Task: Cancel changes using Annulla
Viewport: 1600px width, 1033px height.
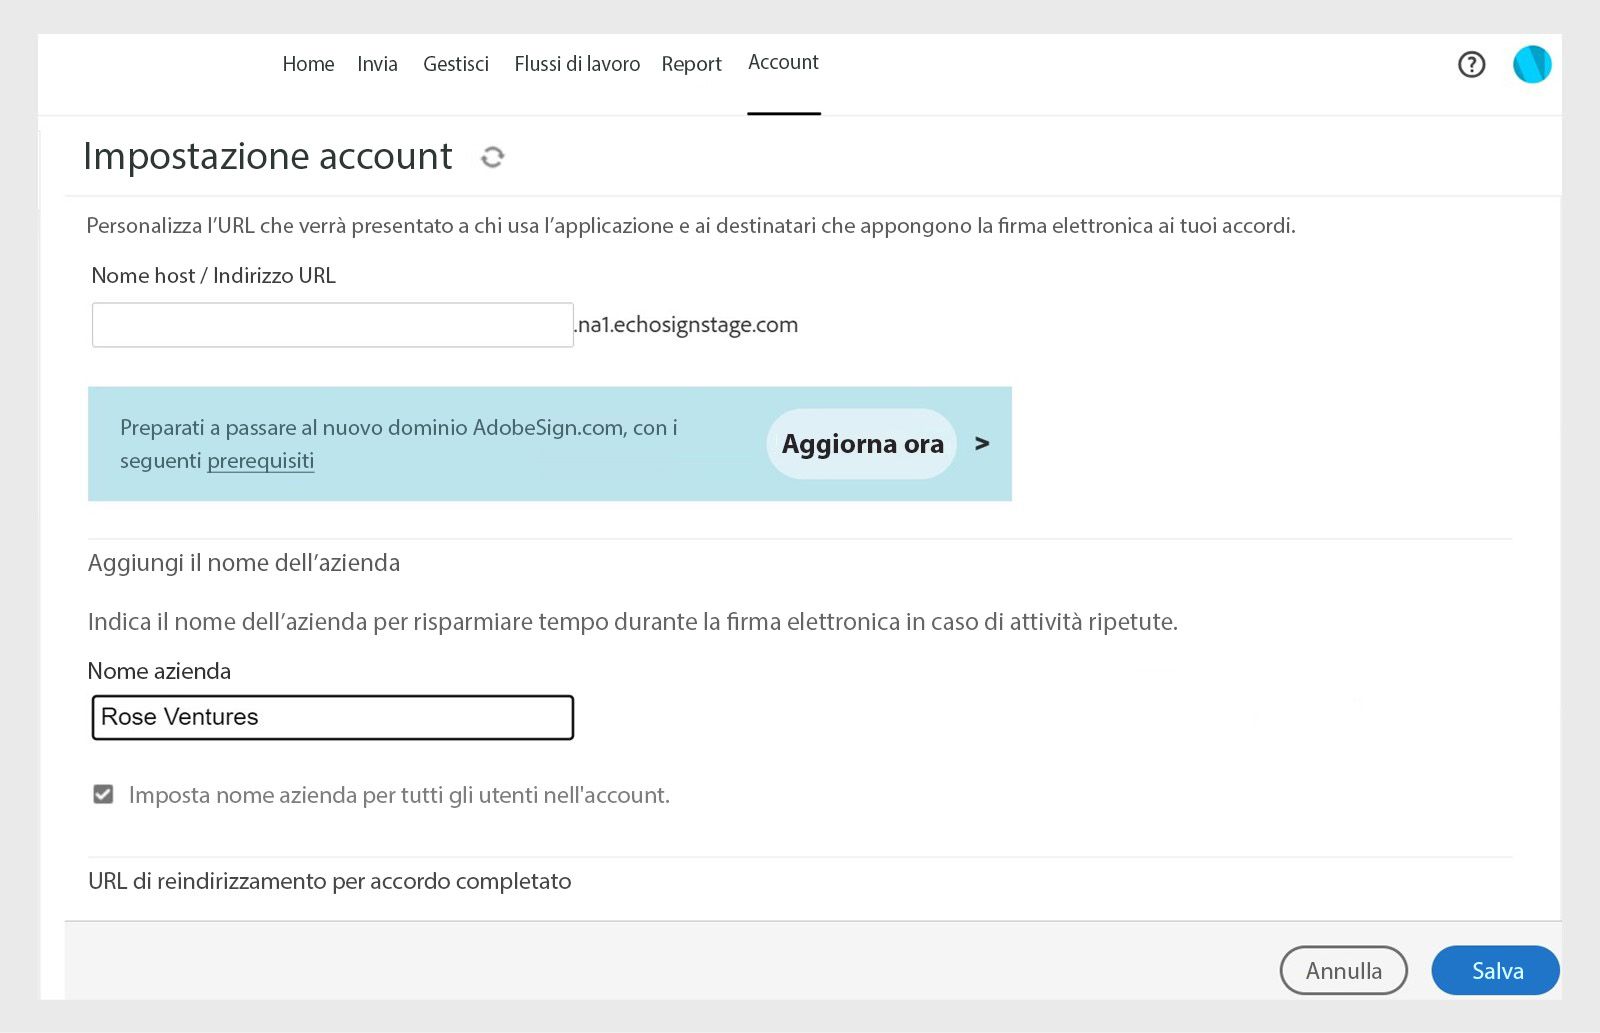Action: [1343, 970]
